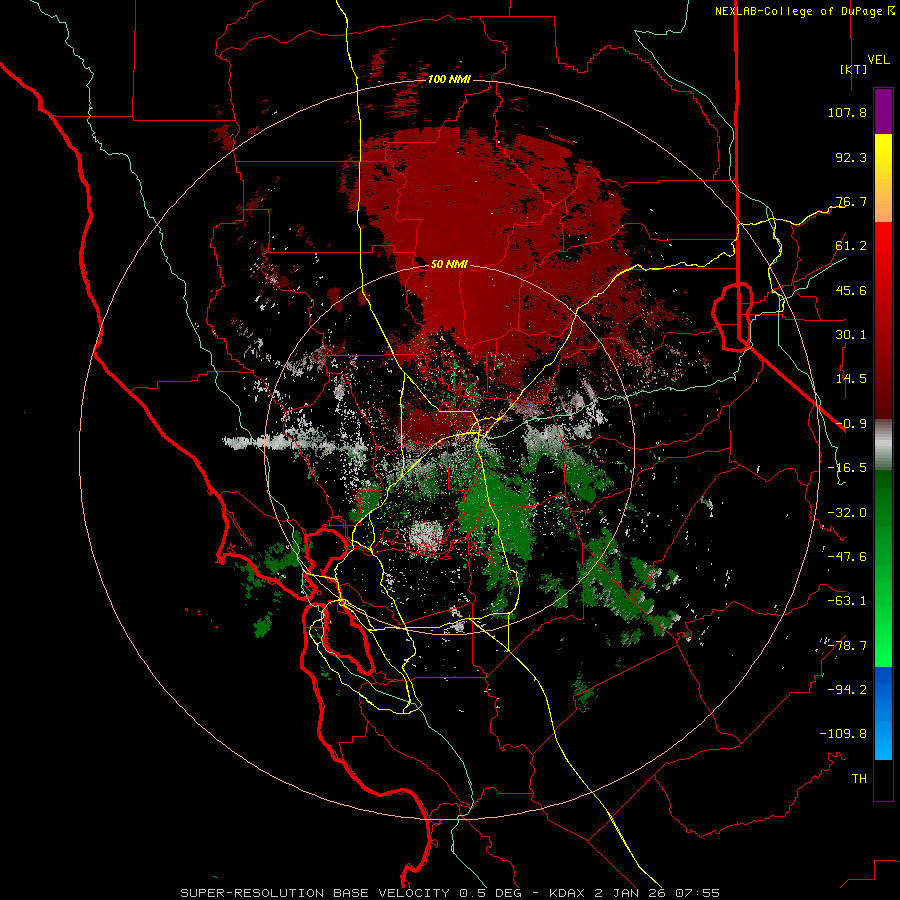Pick the yellow-orange segment of the color bar
900x900 pixels.
click(x=883, y=178)
